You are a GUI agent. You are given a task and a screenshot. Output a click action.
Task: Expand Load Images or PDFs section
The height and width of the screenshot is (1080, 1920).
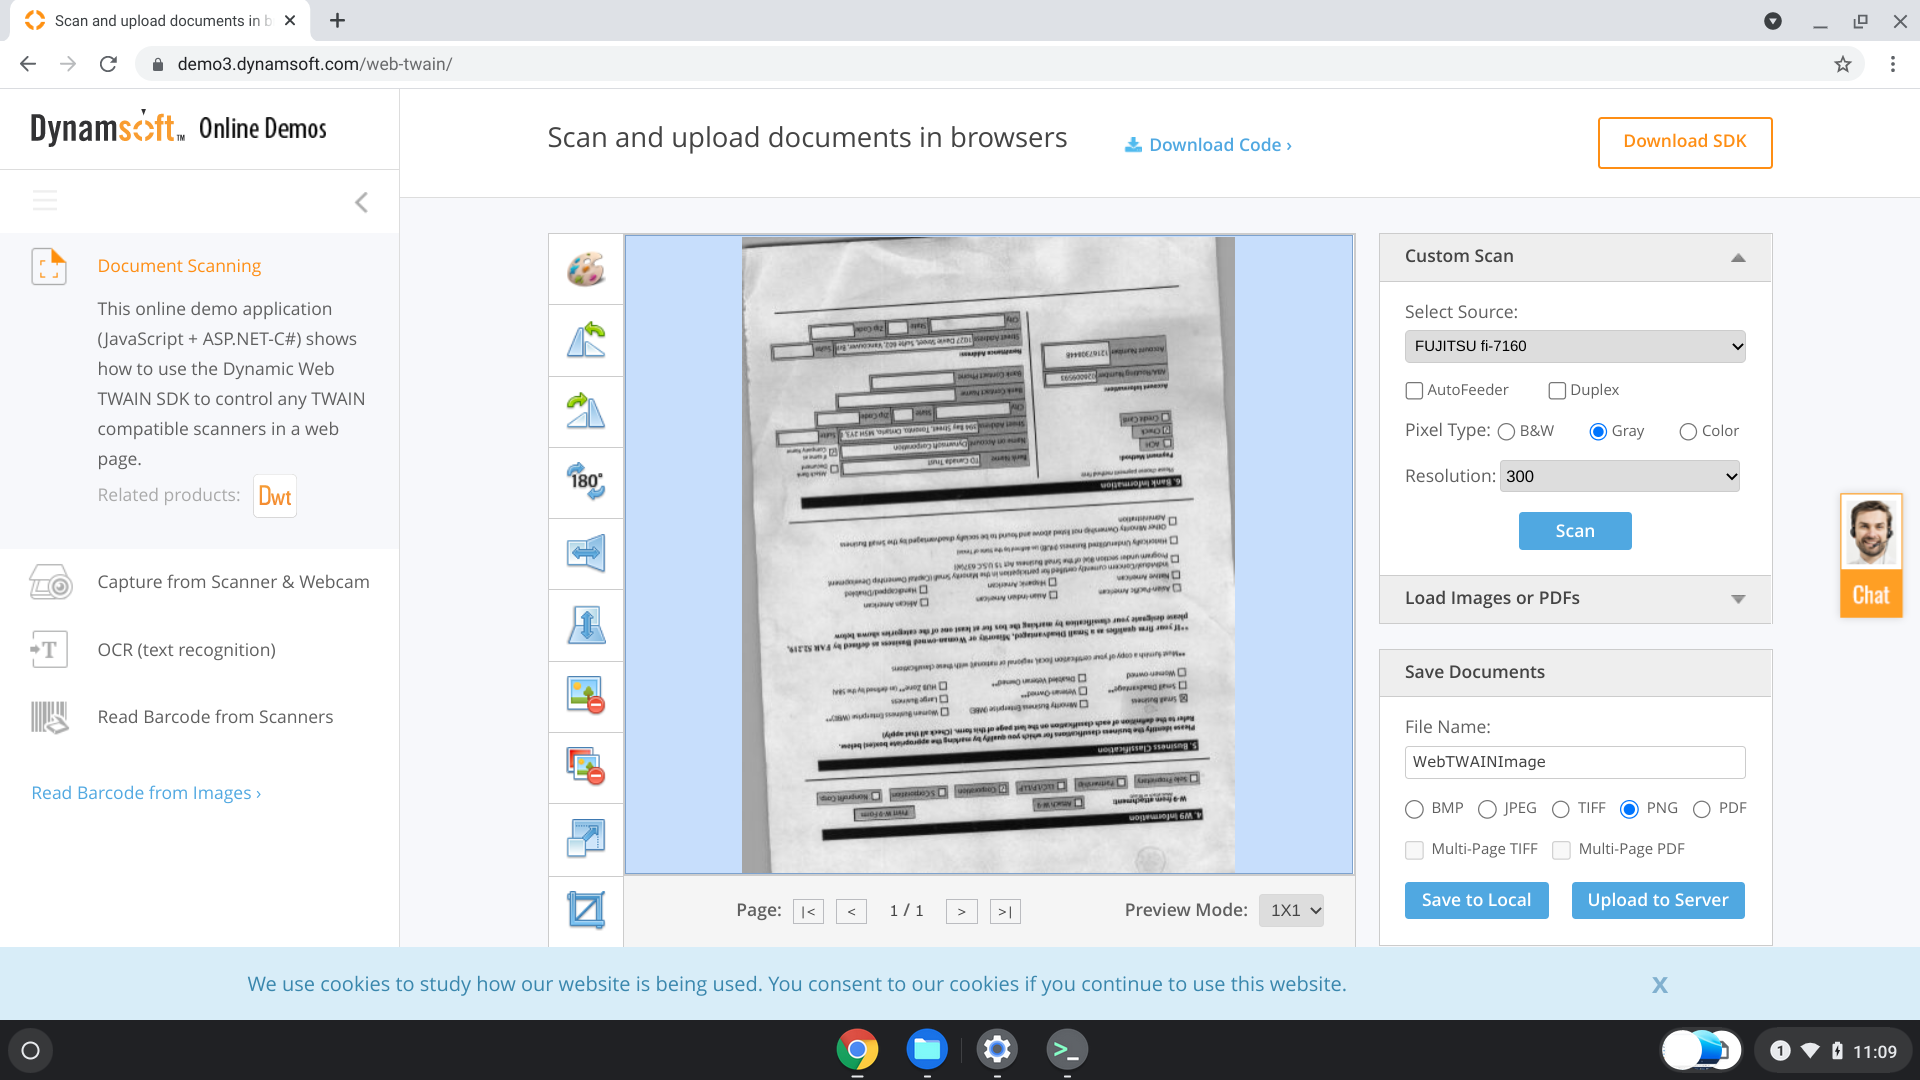1575,598
